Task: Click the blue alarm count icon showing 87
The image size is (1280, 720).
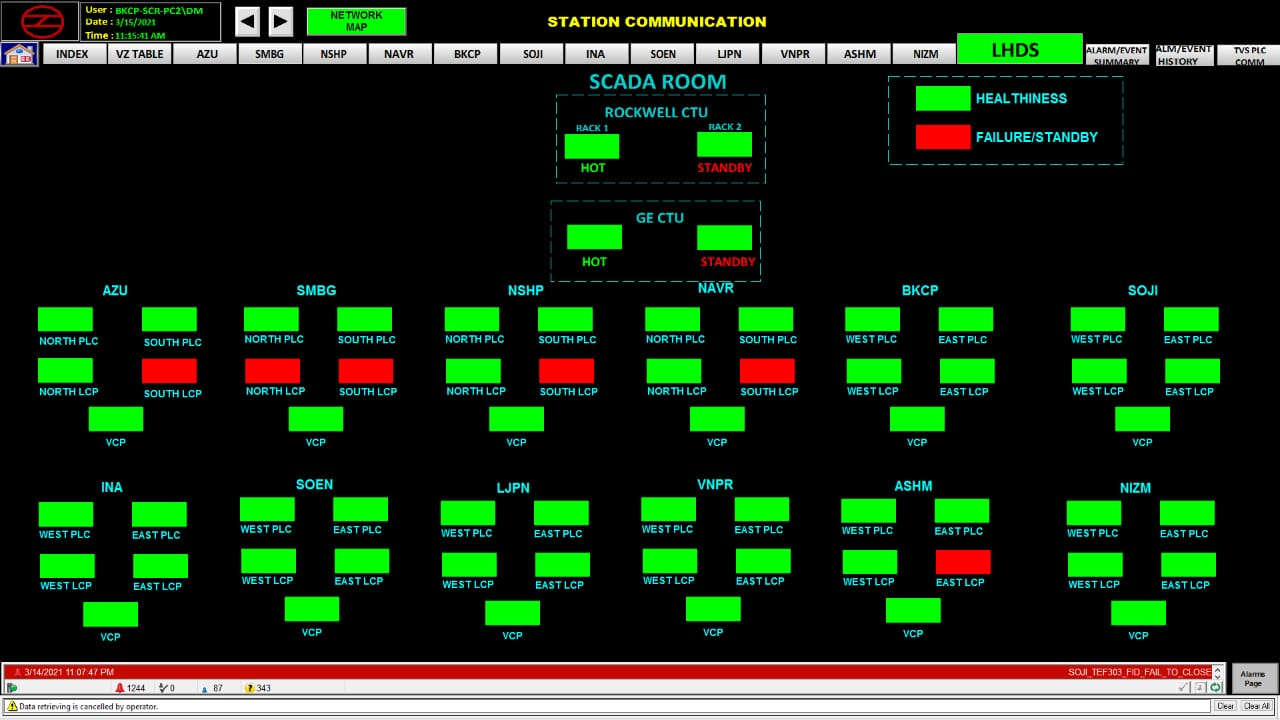Action: 205,688
